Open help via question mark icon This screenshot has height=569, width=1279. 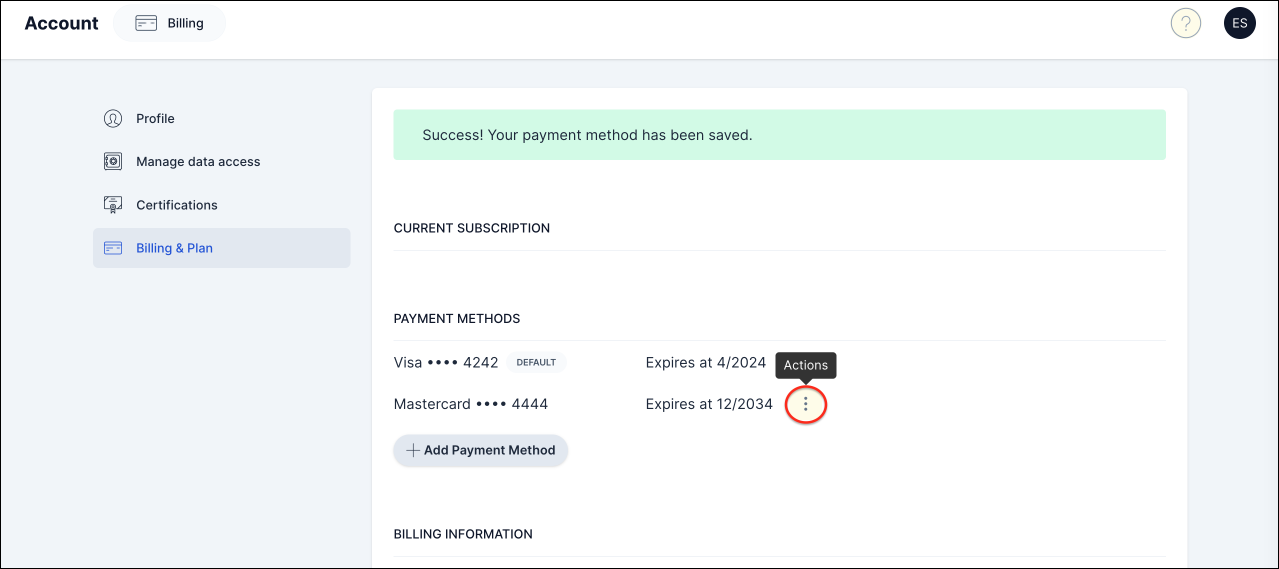point(1185,24)
